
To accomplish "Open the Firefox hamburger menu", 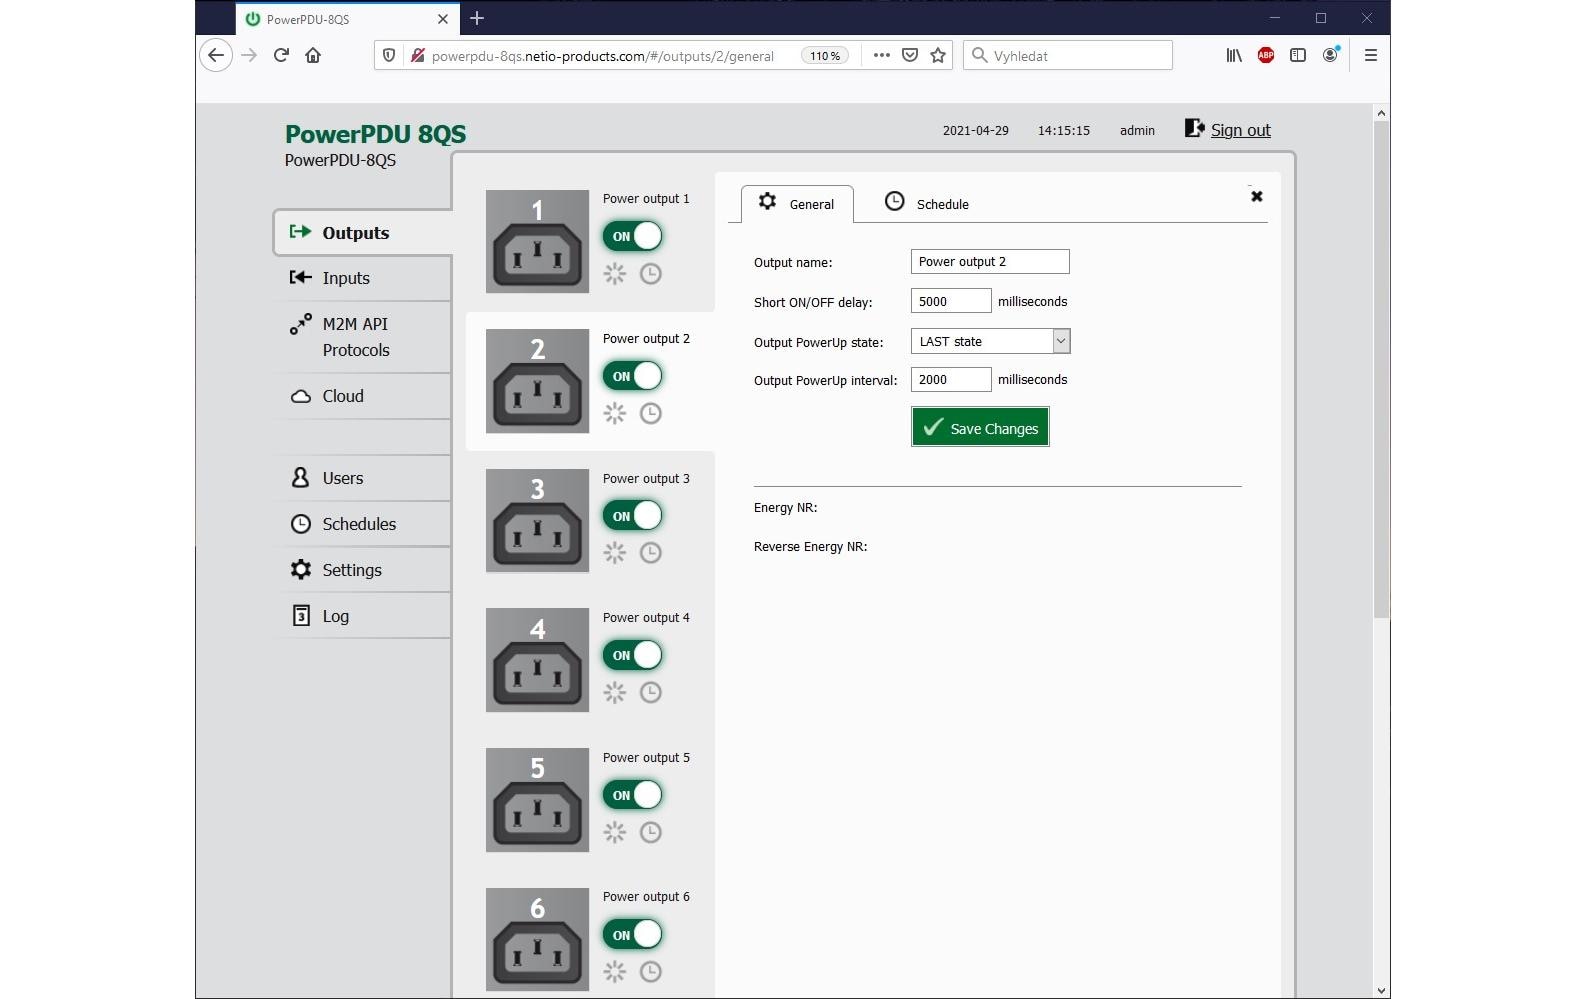I will 1371,56.
